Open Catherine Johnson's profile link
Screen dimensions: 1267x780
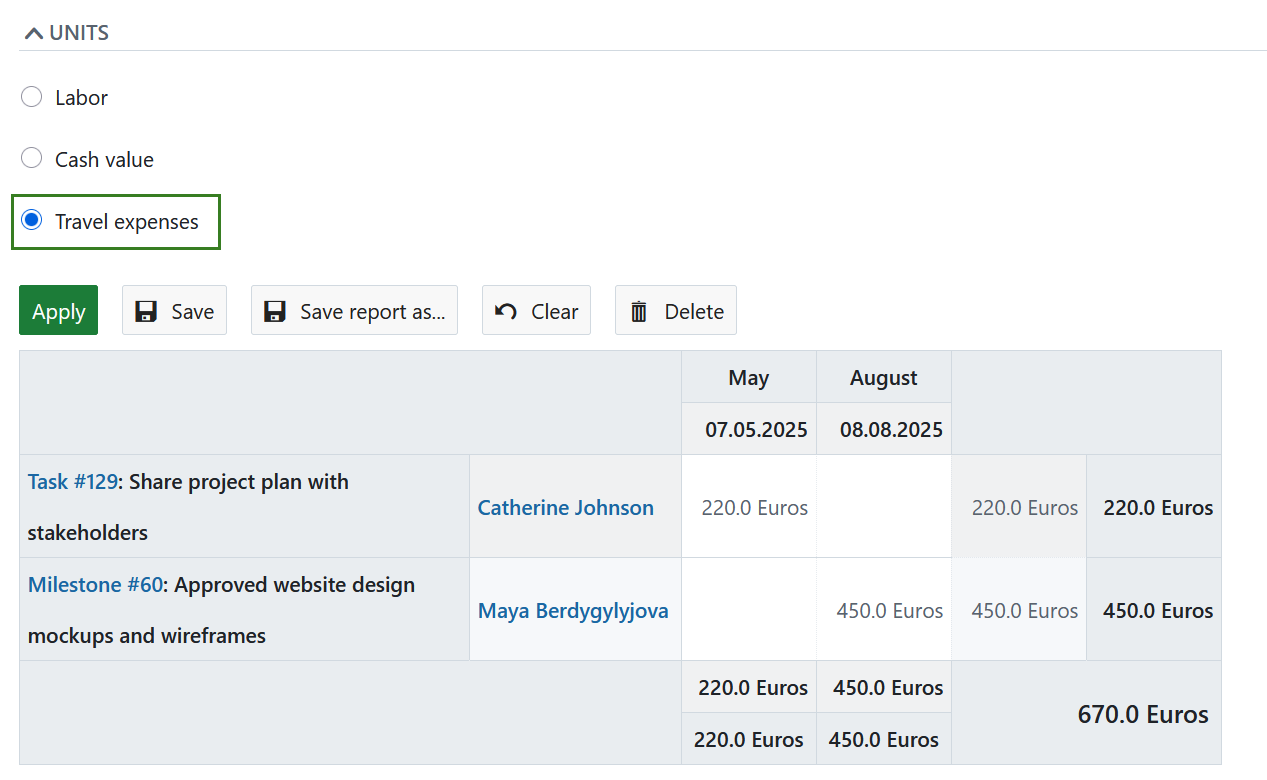[565, 507]
